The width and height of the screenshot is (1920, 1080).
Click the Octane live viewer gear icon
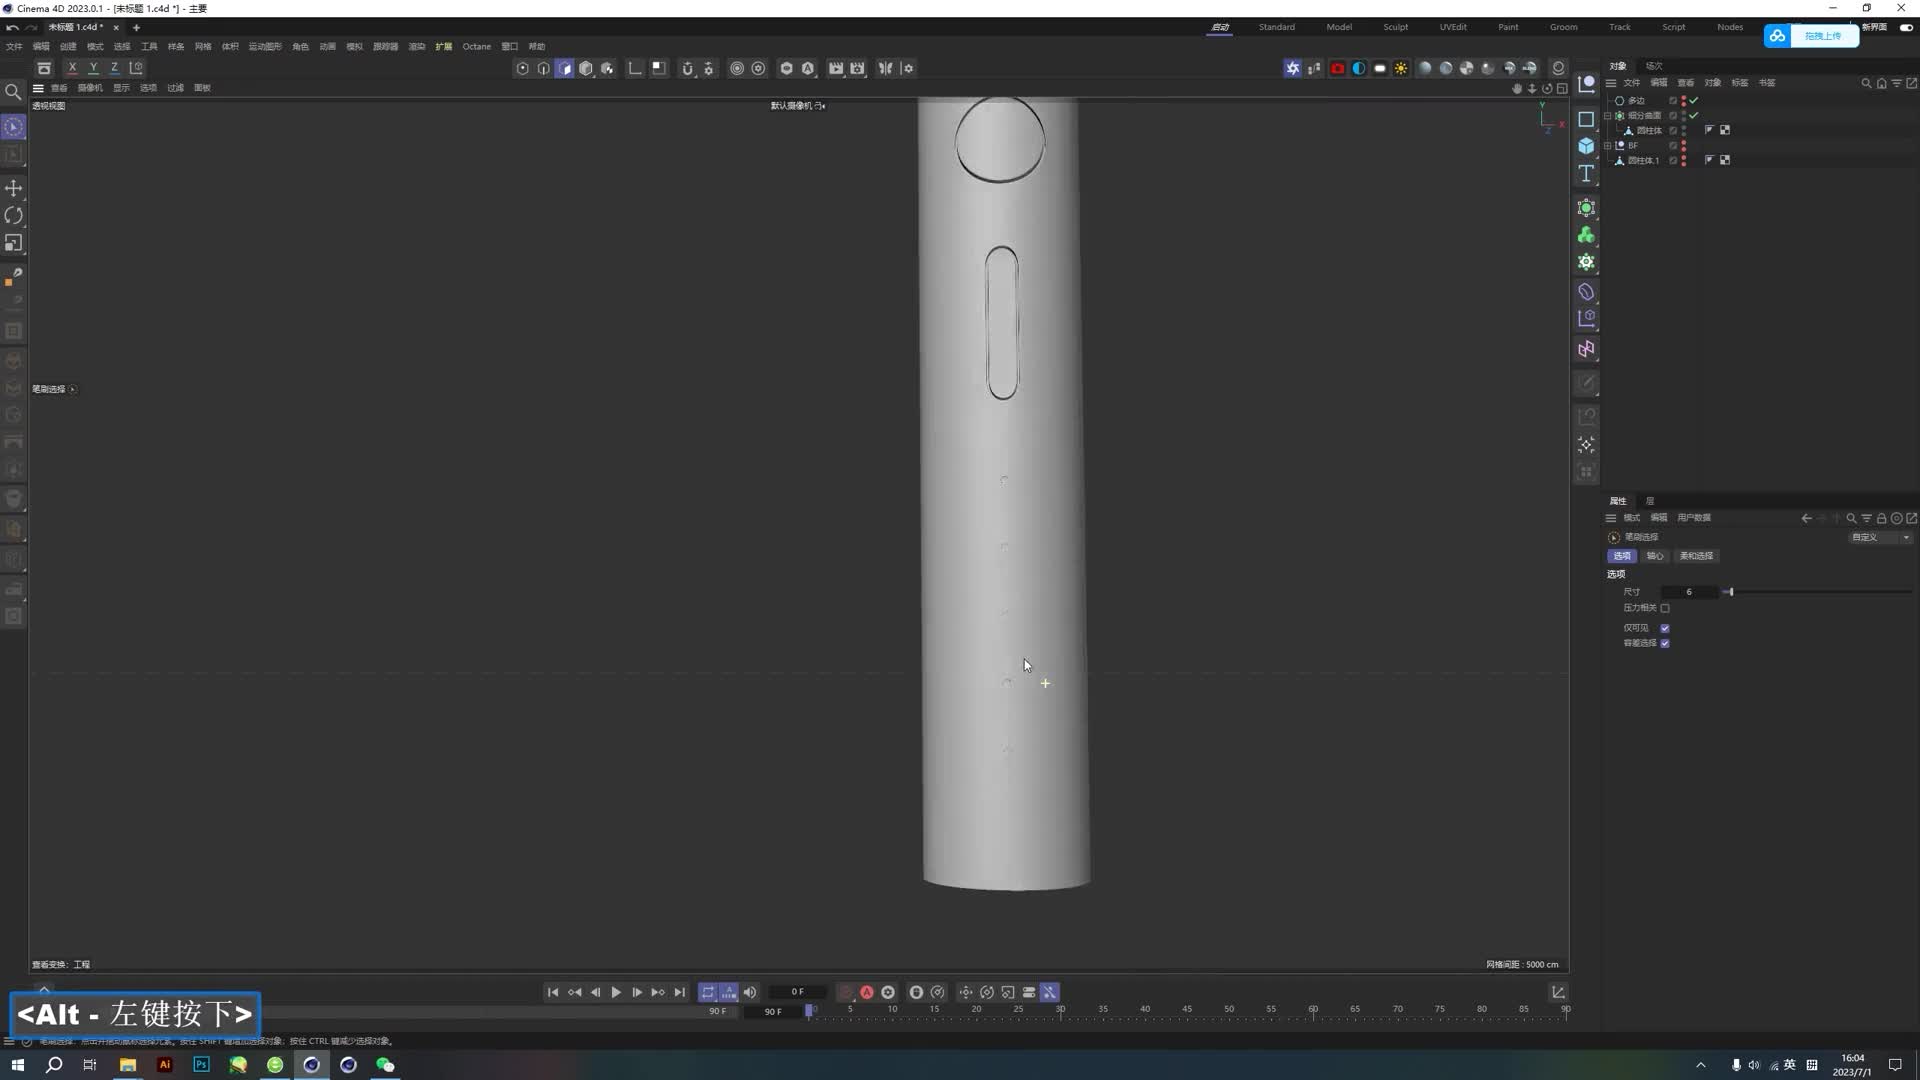point(1293,68)
